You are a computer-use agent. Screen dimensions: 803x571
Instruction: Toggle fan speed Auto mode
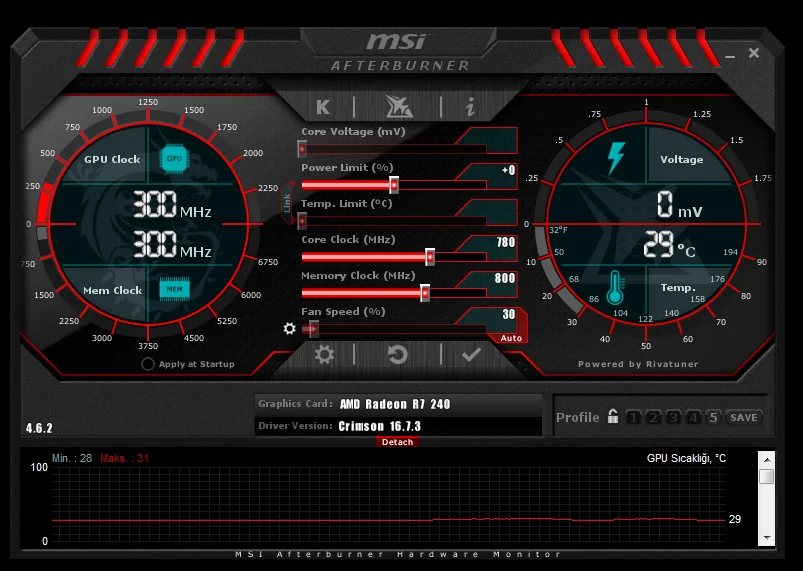tap(511, 338)
